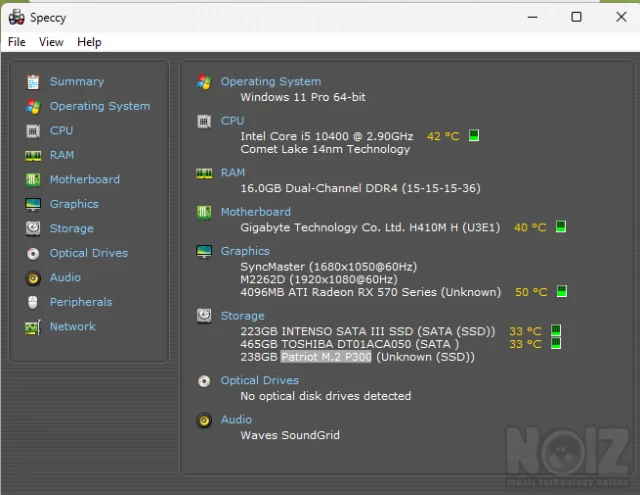Click the 42 °C CPU temperature value
The width and height of the screenshot is (640, 495).
pyautogui.click(x=443, y=136)
